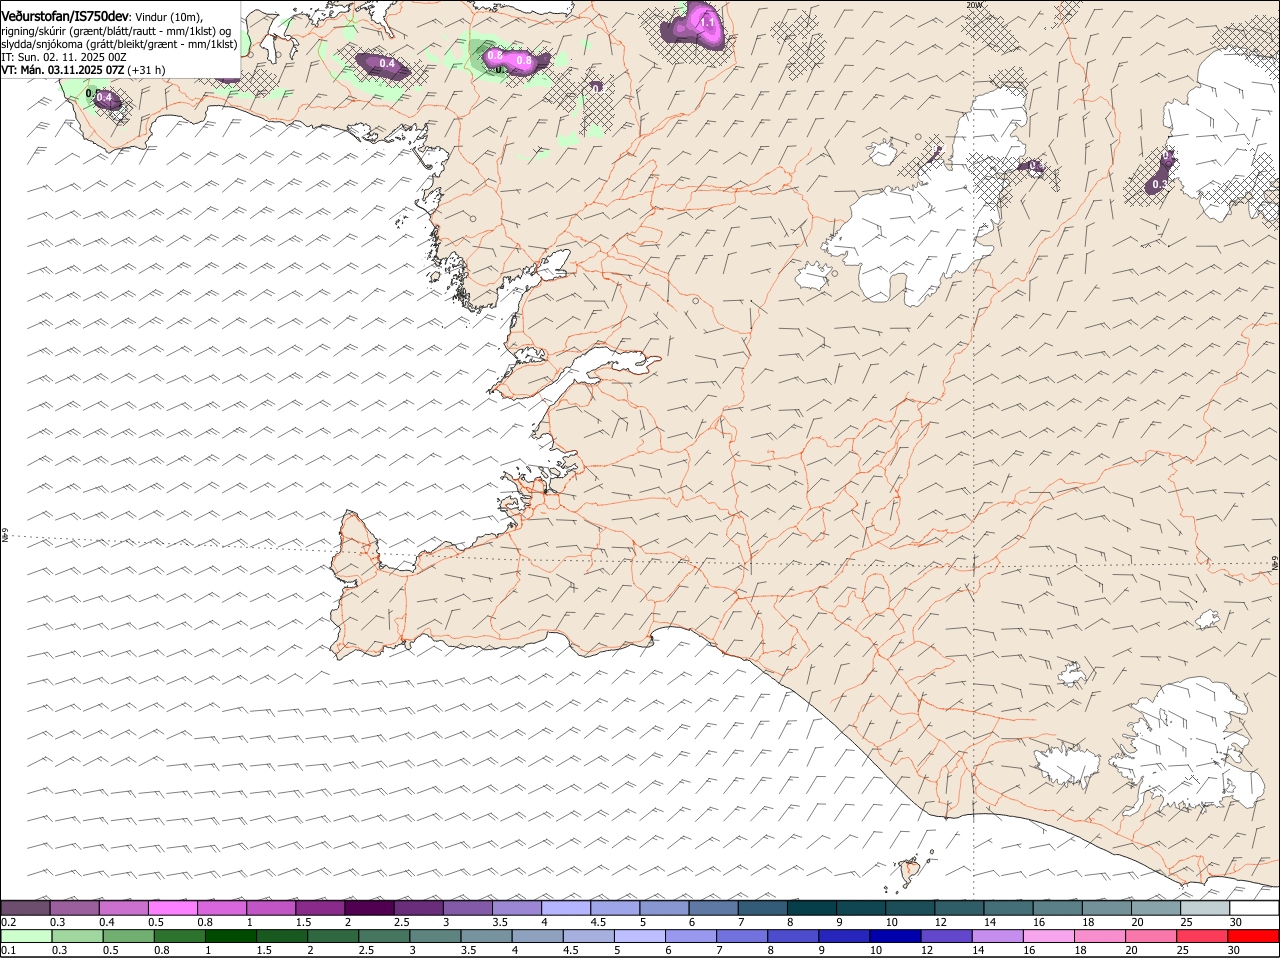Click the 'VT: Mán. 03.11.2025 07Z' valid time
Screen dimensions: 1280x958
click(x=62, y=71)
